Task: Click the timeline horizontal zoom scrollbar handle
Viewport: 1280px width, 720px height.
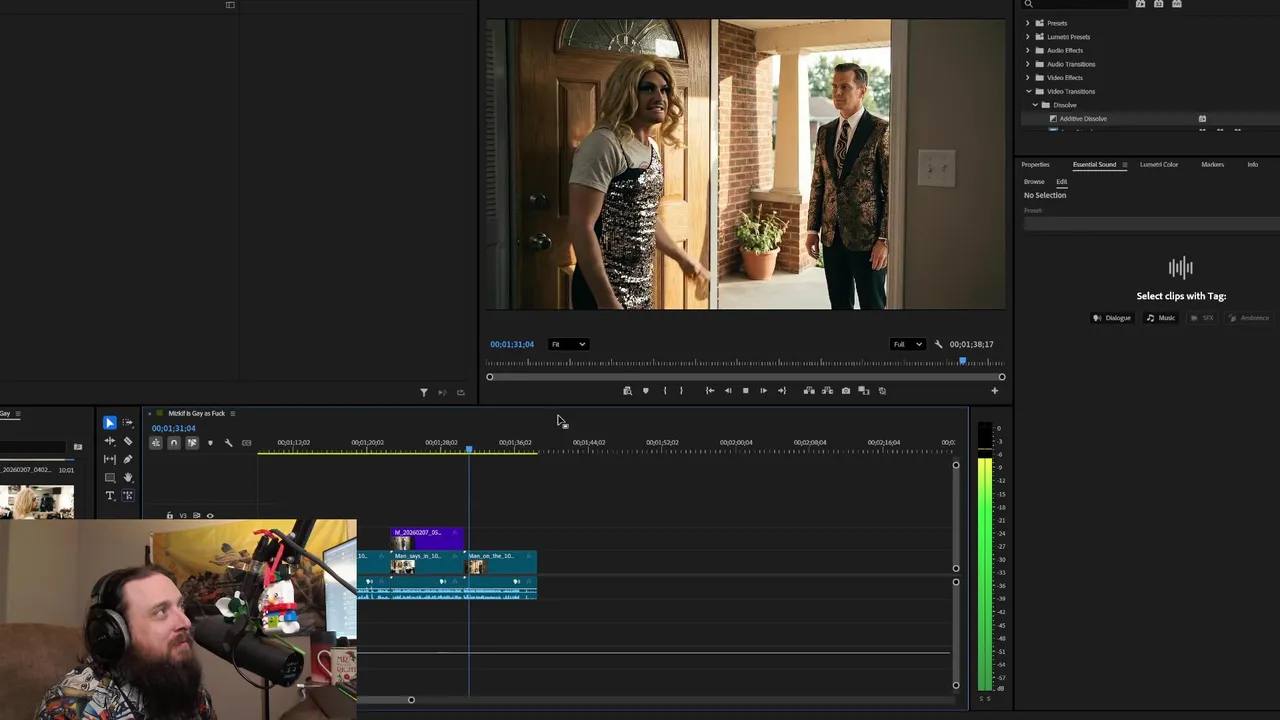Action: click(411, 700)
